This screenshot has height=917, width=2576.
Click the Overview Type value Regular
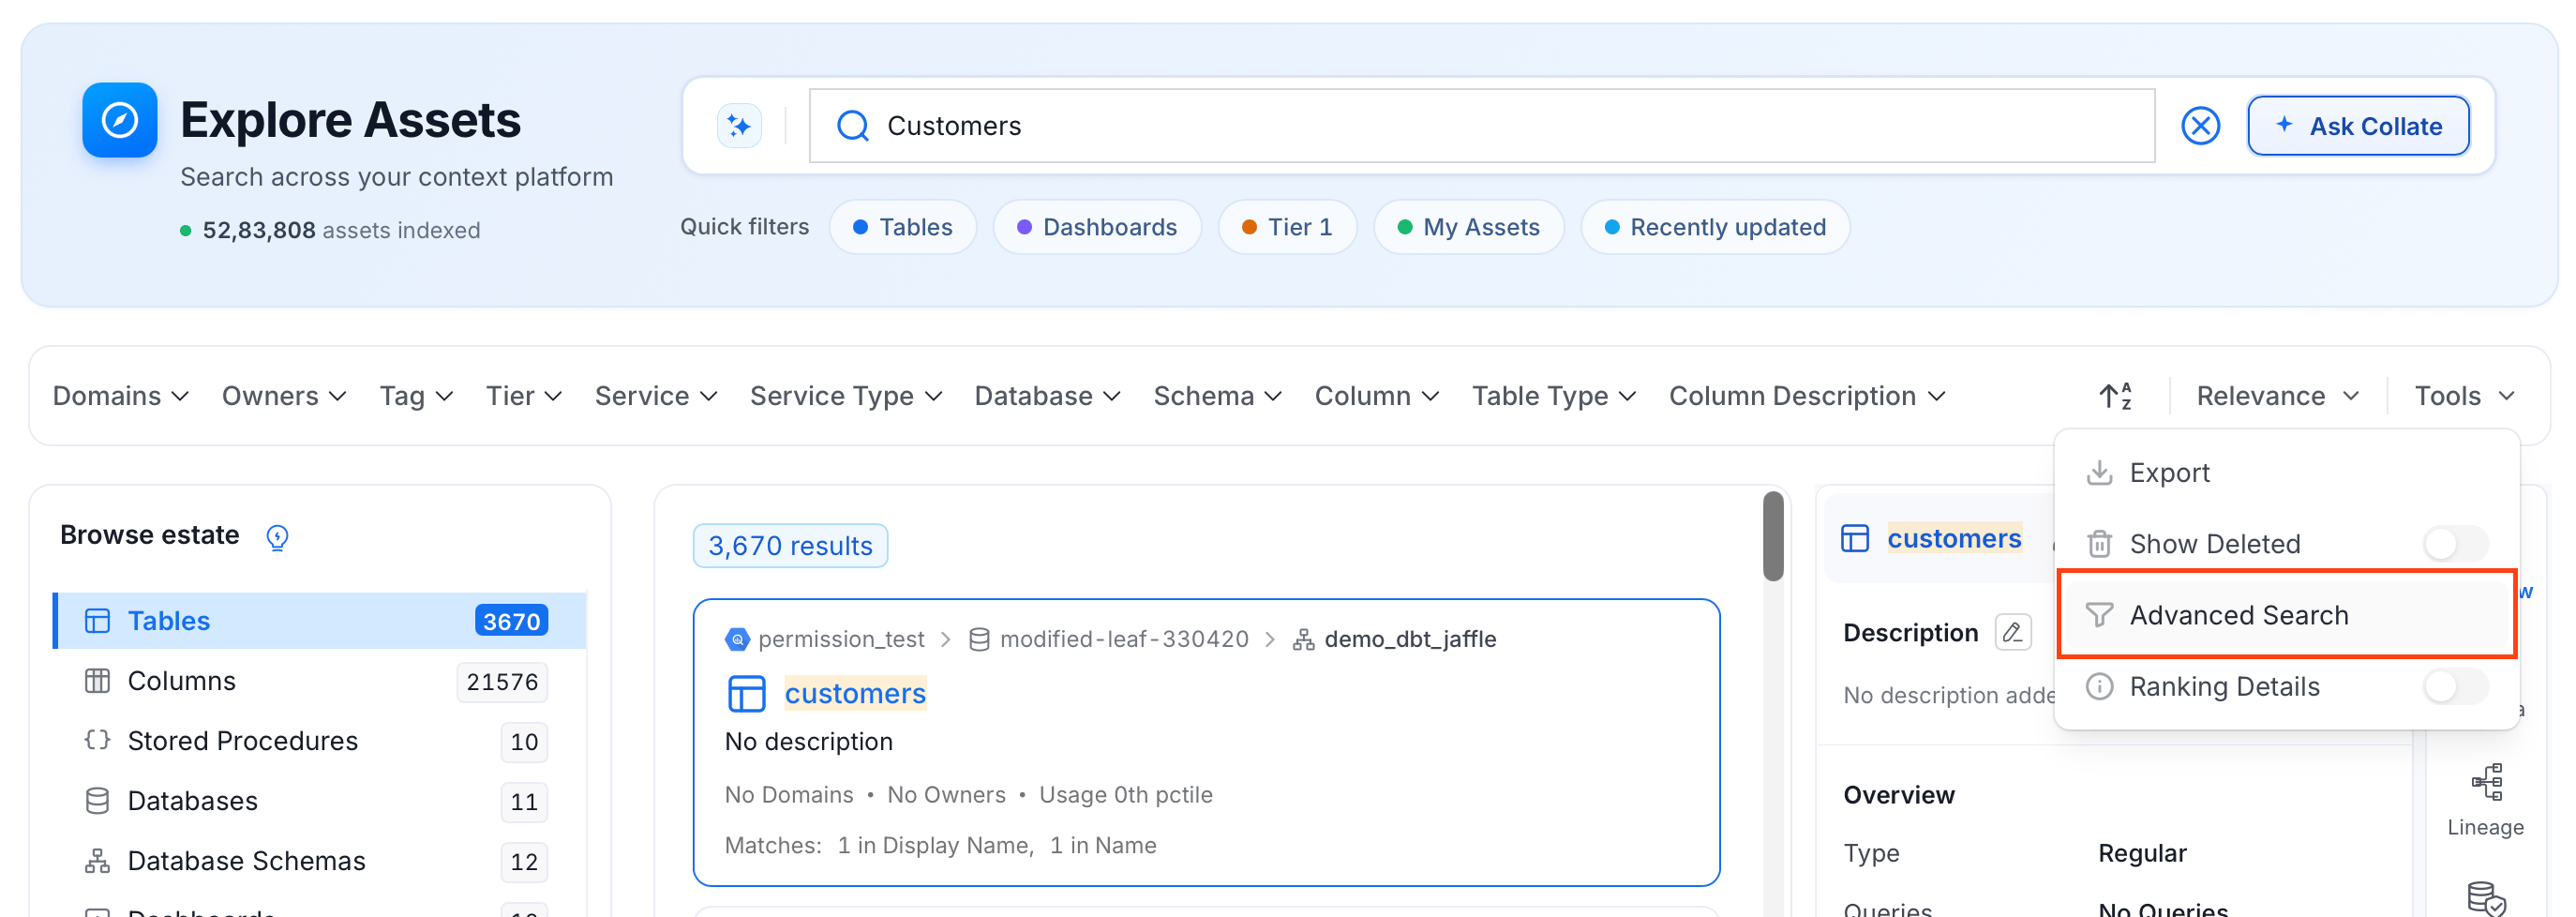tap(2142, 853)
